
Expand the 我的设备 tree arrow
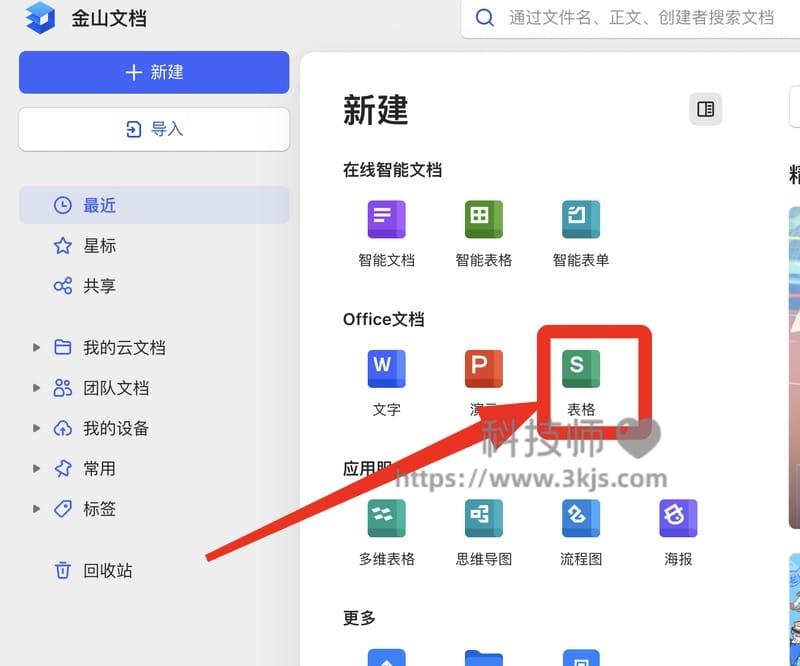36,428
